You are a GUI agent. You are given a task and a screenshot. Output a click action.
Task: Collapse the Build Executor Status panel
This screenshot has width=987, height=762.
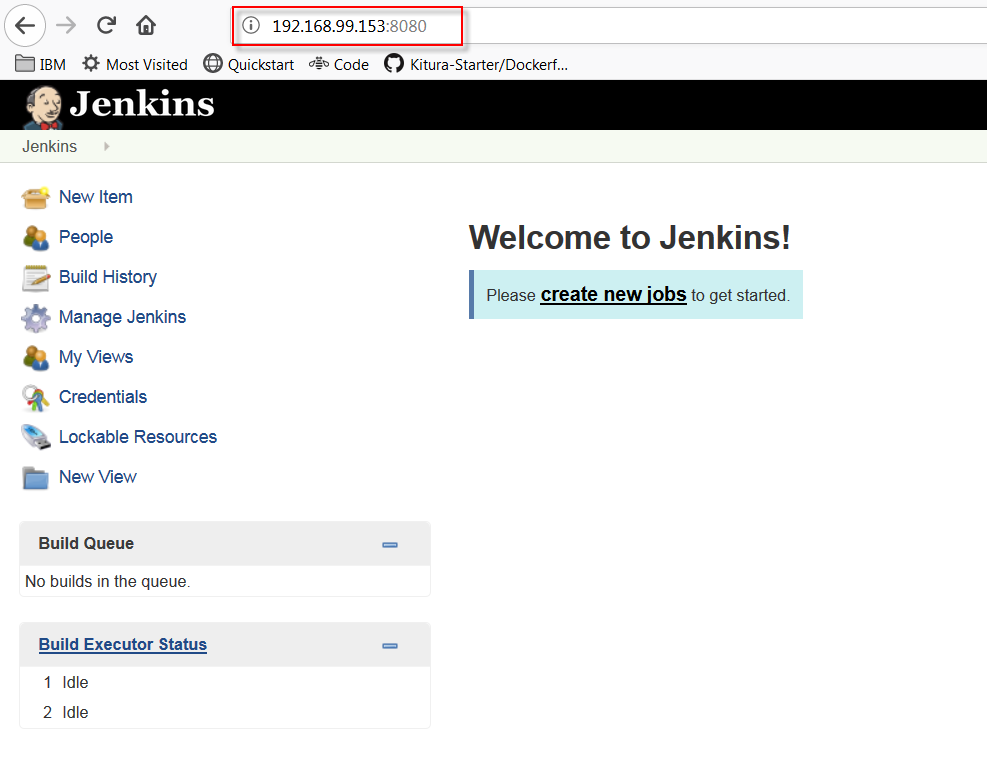pos(390,646)
